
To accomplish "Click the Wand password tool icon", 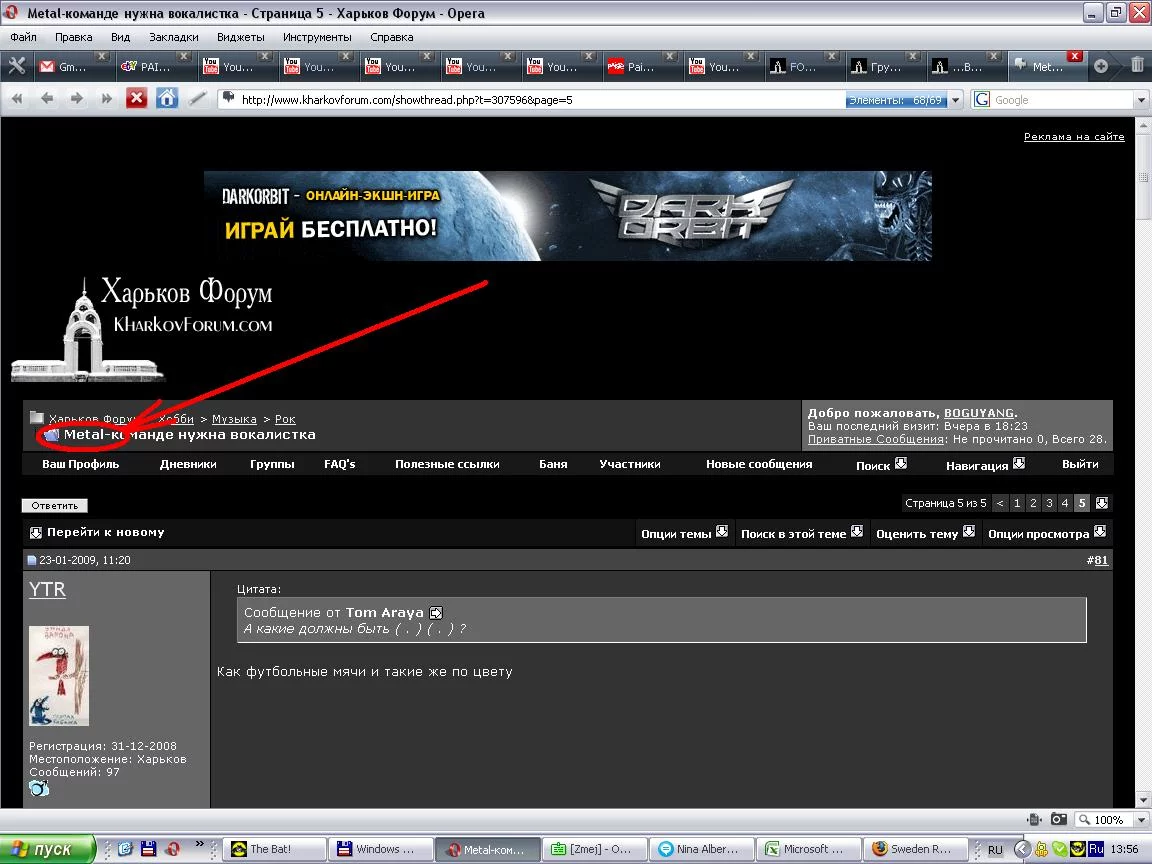I will pyautogui.click(x=197, y=98).
